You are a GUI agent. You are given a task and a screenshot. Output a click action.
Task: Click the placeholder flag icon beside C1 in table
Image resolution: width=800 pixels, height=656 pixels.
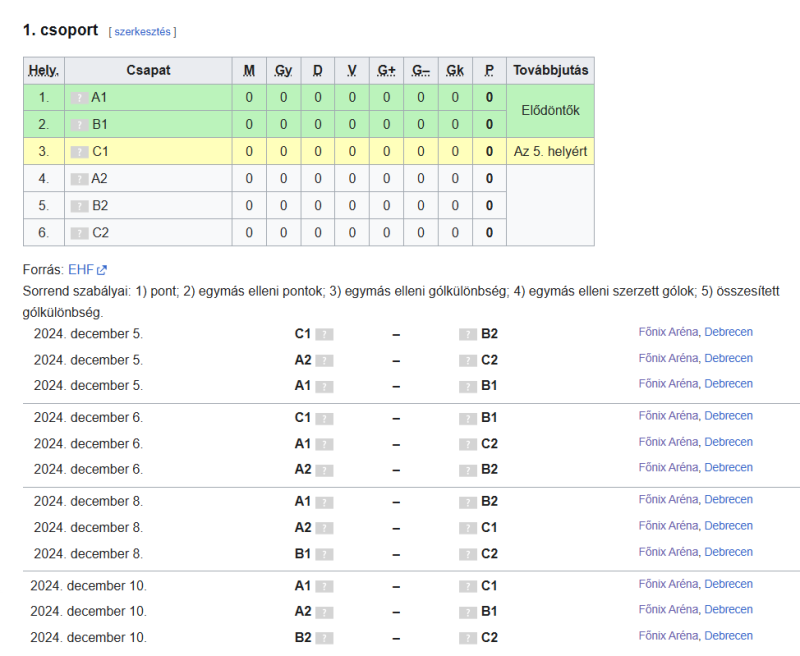[x=79, y=152]
